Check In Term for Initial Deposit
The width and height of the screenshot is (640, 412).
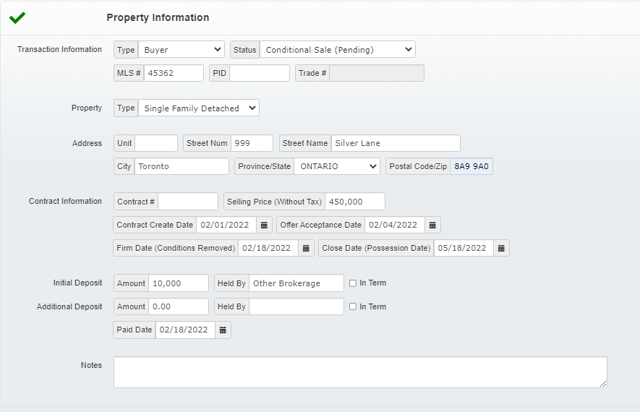[353, 283]
